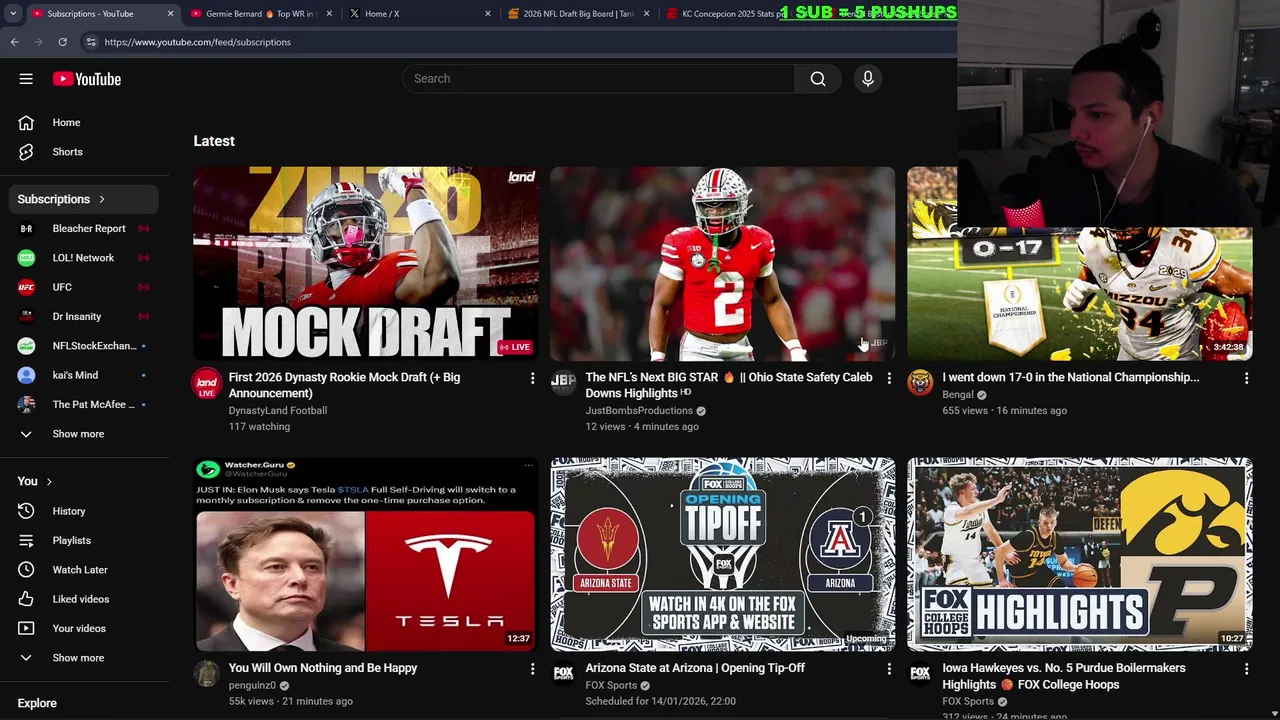
Task: Open I went down 17-0 video title
Action: [1070, 377]
